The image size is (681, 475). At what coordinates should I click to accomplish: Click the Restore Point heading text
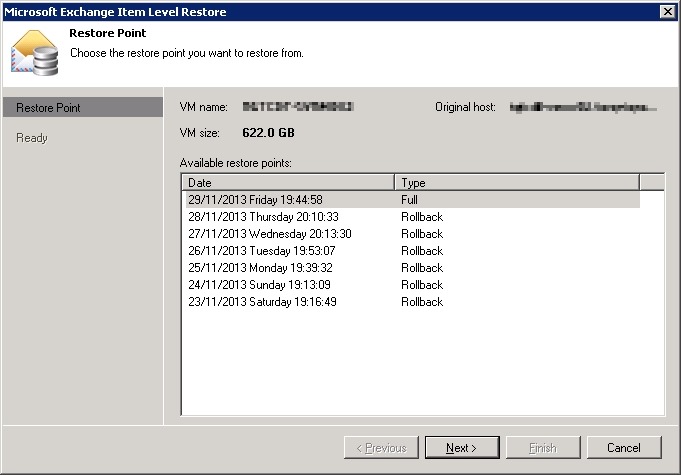pos(108,33)
